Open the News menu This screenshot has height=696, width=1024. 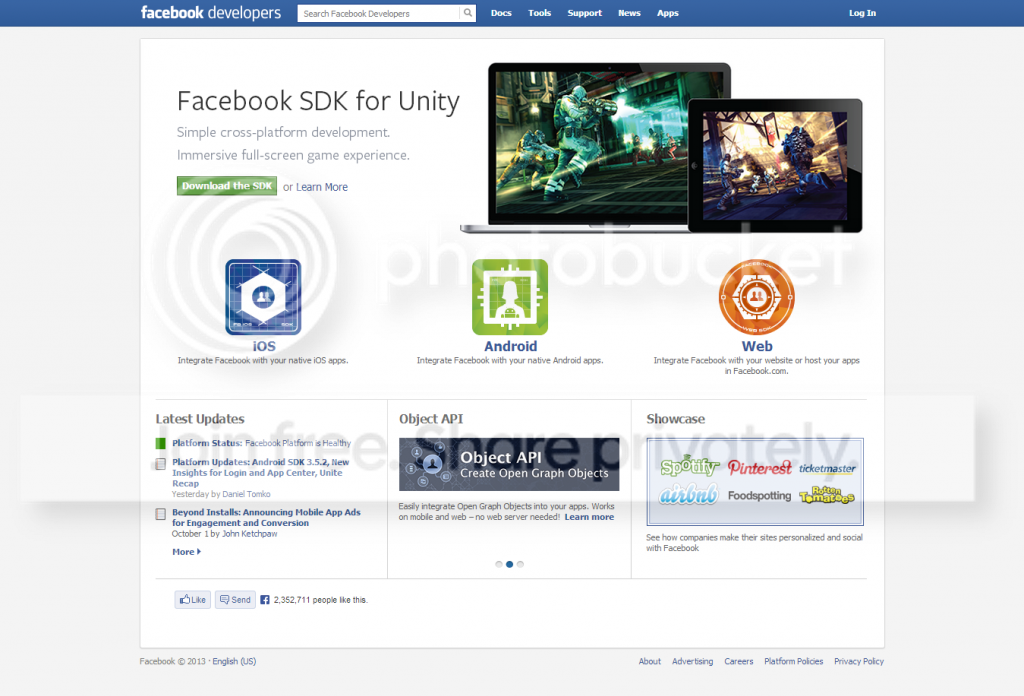(629, 13)
